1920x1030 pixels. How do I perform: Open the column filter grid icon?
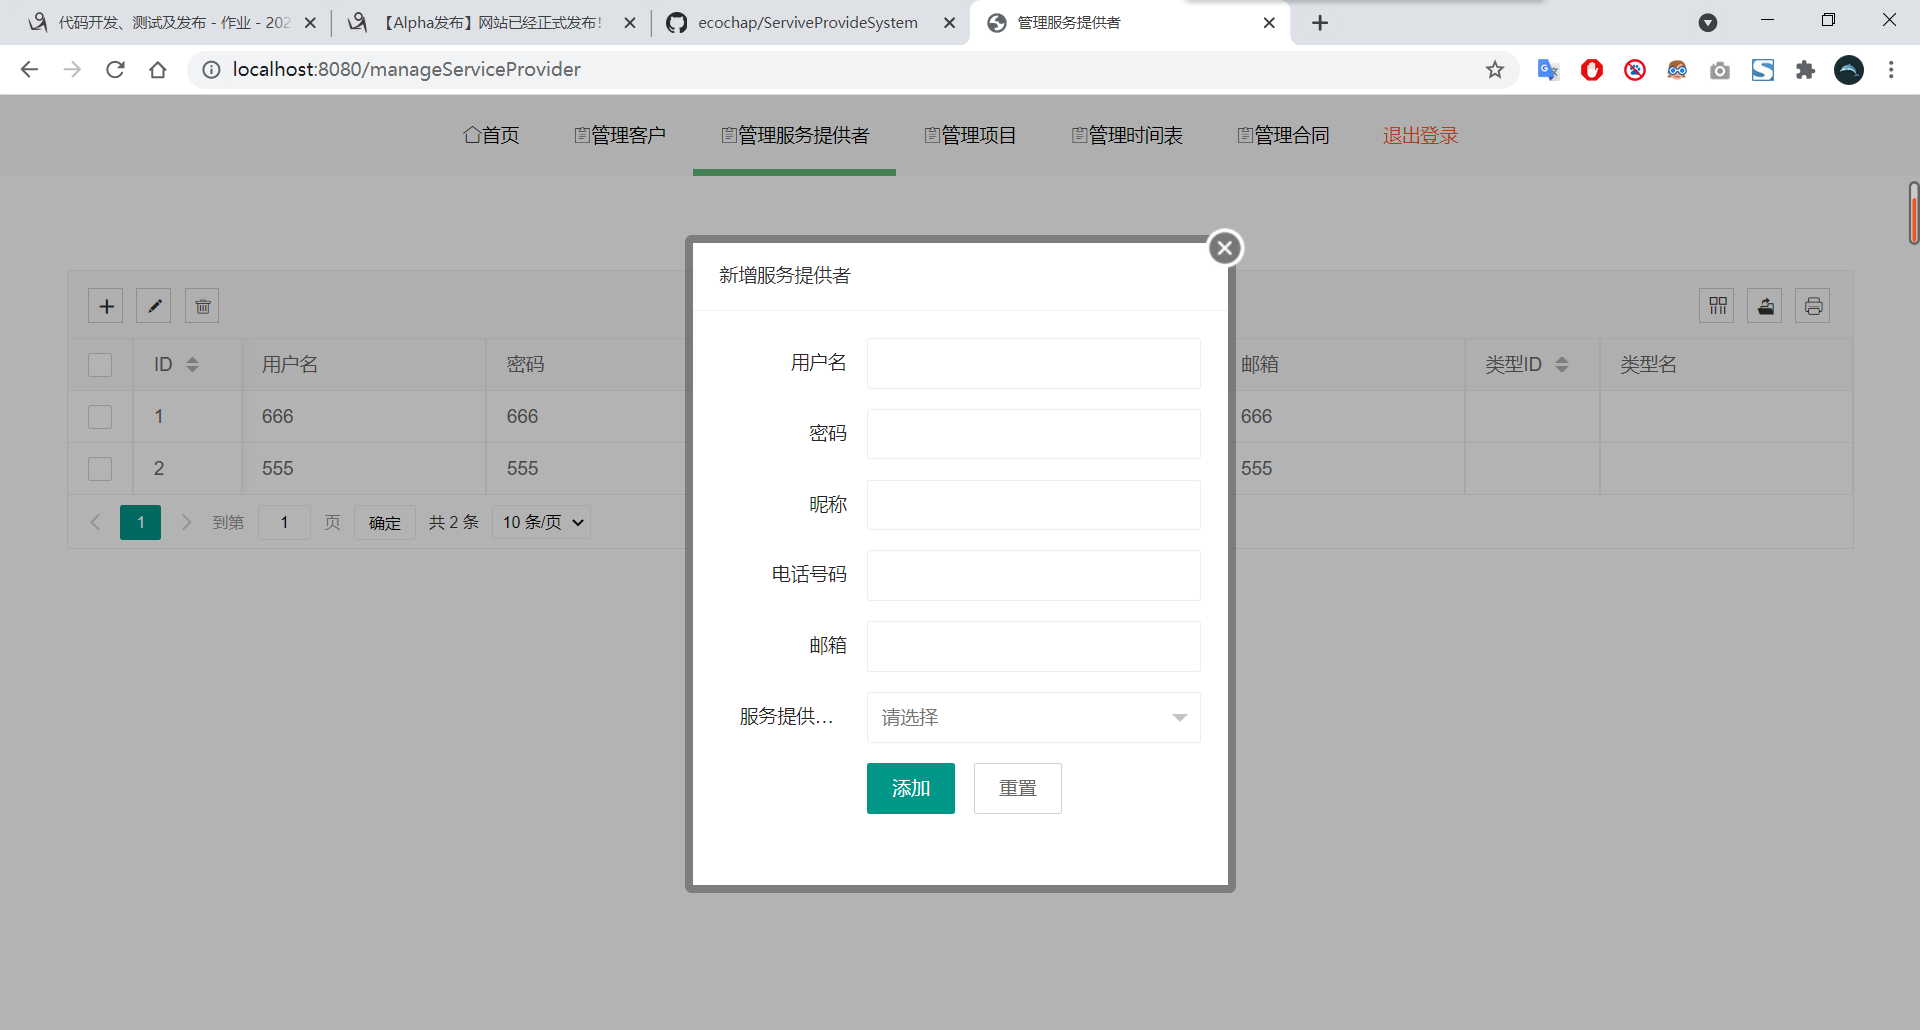click(x=1717, y=306)
